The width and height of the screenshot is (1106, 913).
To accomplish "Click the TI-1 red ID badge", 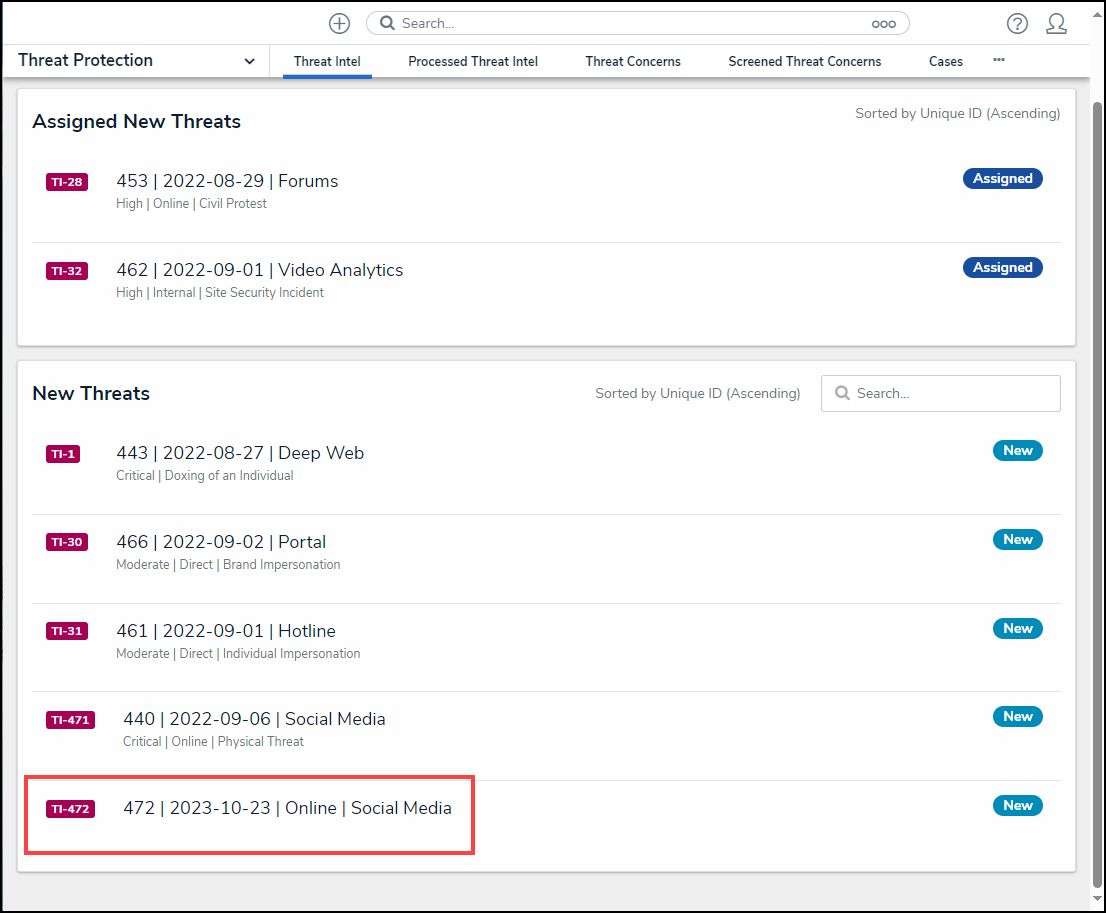I will pos(62,454).
